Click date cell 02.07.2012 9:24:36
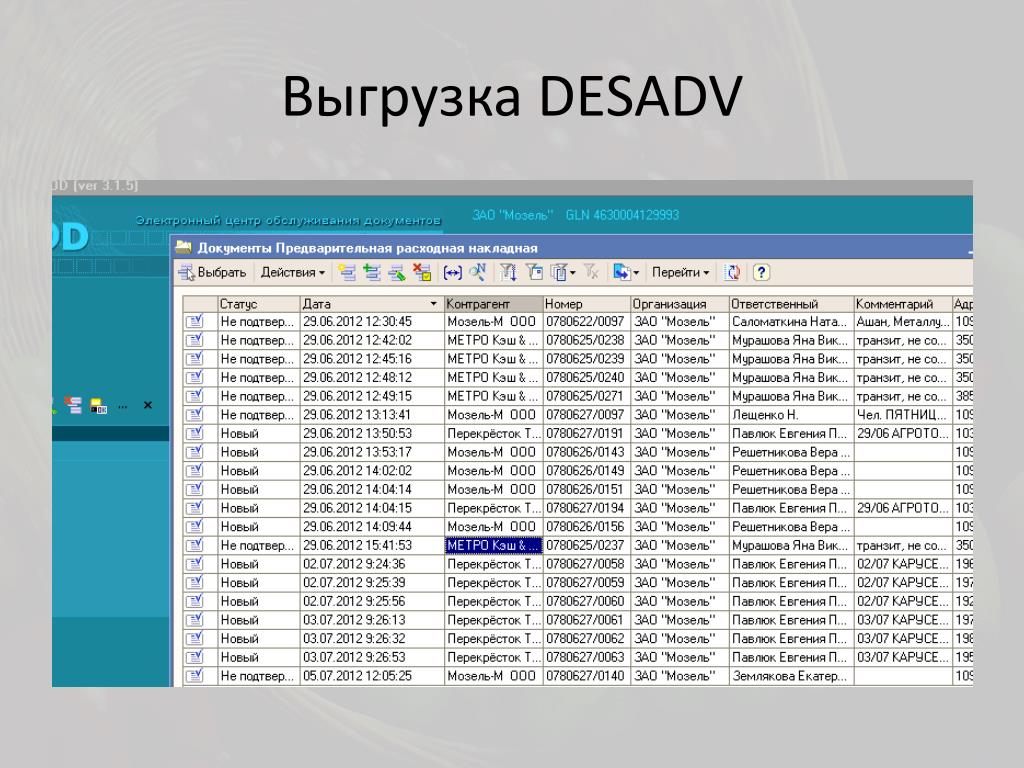Image resolution: width=1024 pixels, height=768 pixels. (372, 564)
